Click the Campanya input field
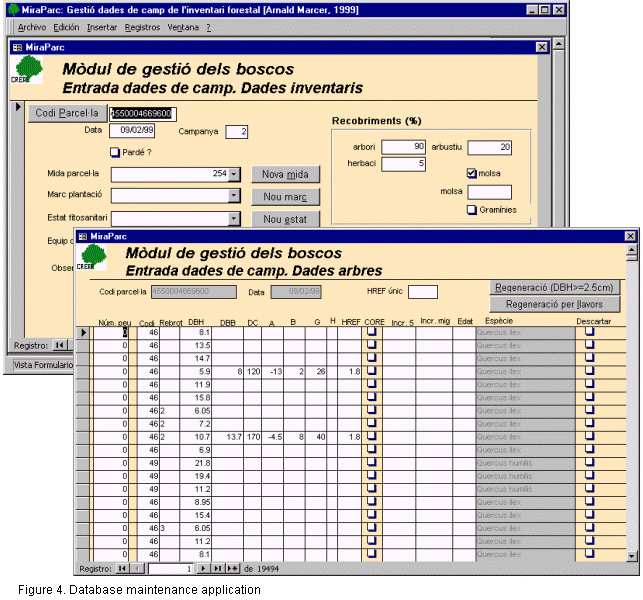643x600 pixels. (x=237, y=132)
